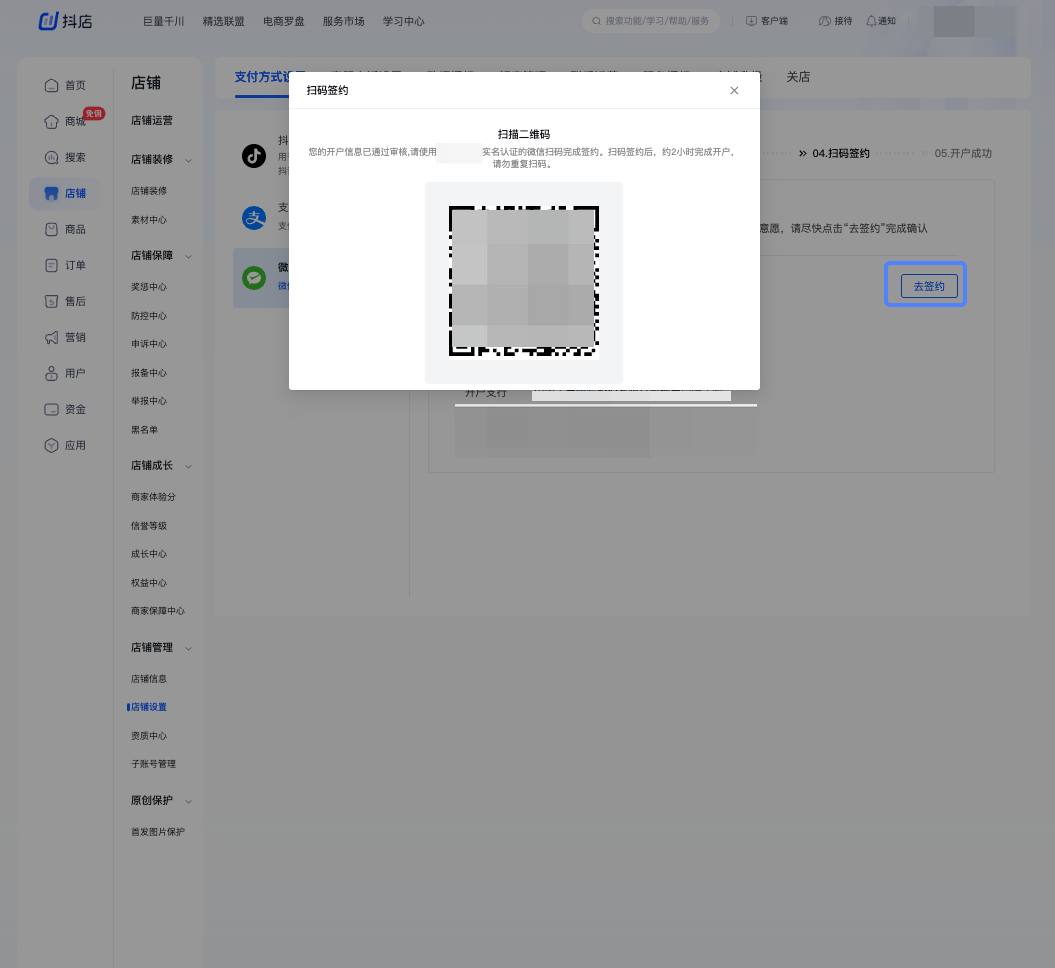
Task: Collapse the 店铺保障 menu group
Action: click(x=189, y=257)
